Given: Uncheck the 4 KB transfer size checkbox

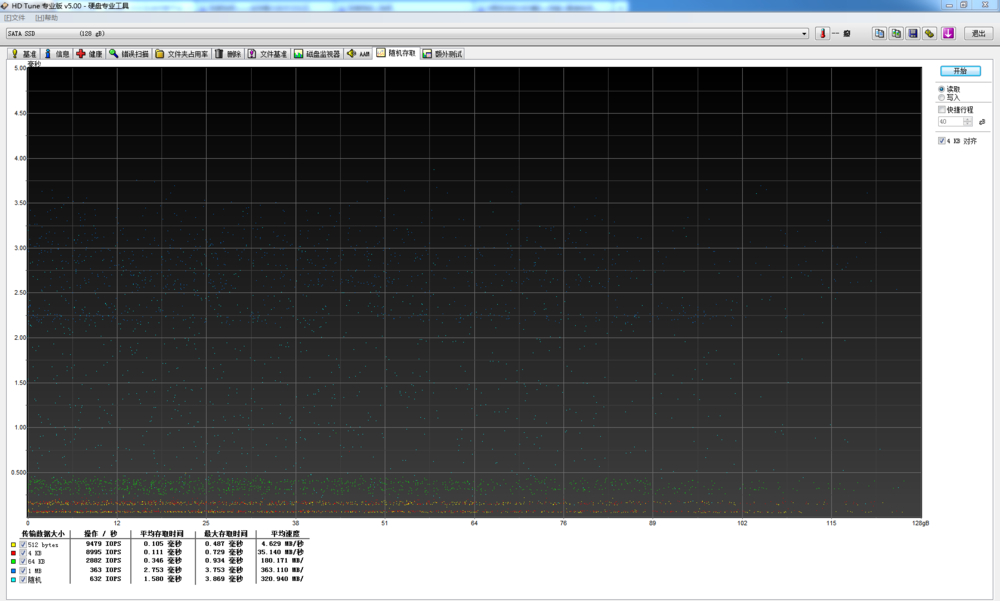Looking at the screenshot, I should pyautogui.click(x=23, y=553).
